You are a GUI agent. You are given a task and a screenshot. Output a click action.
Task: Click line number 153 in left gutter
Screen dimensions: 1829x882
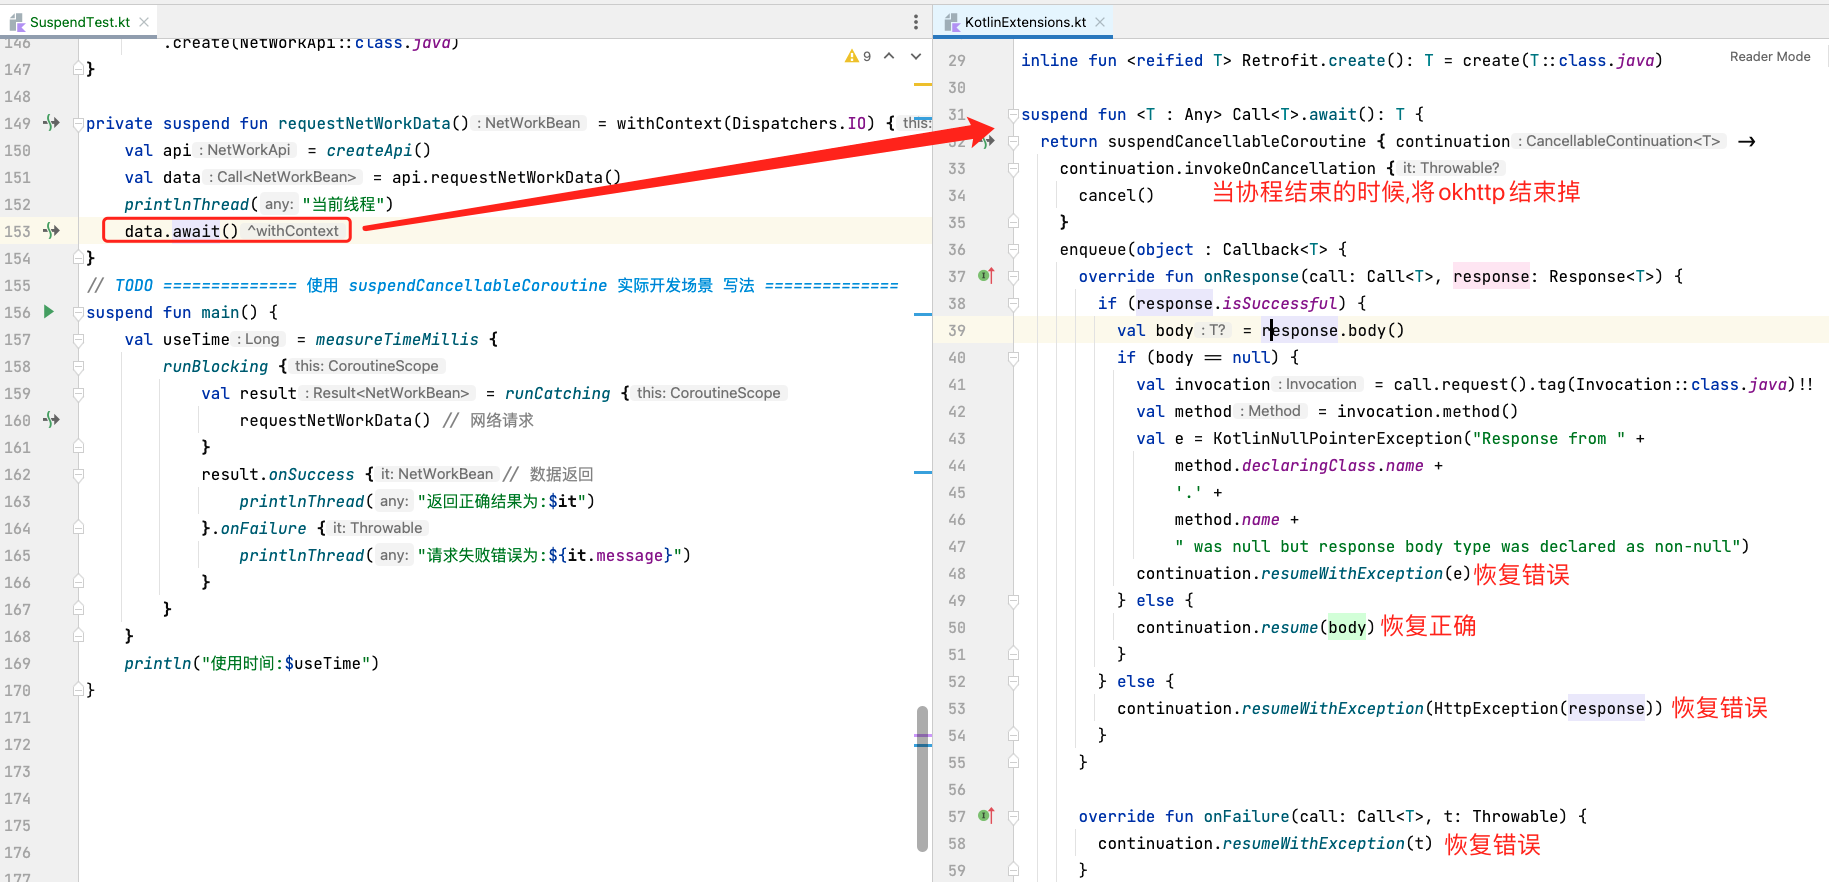click(18, 231)
